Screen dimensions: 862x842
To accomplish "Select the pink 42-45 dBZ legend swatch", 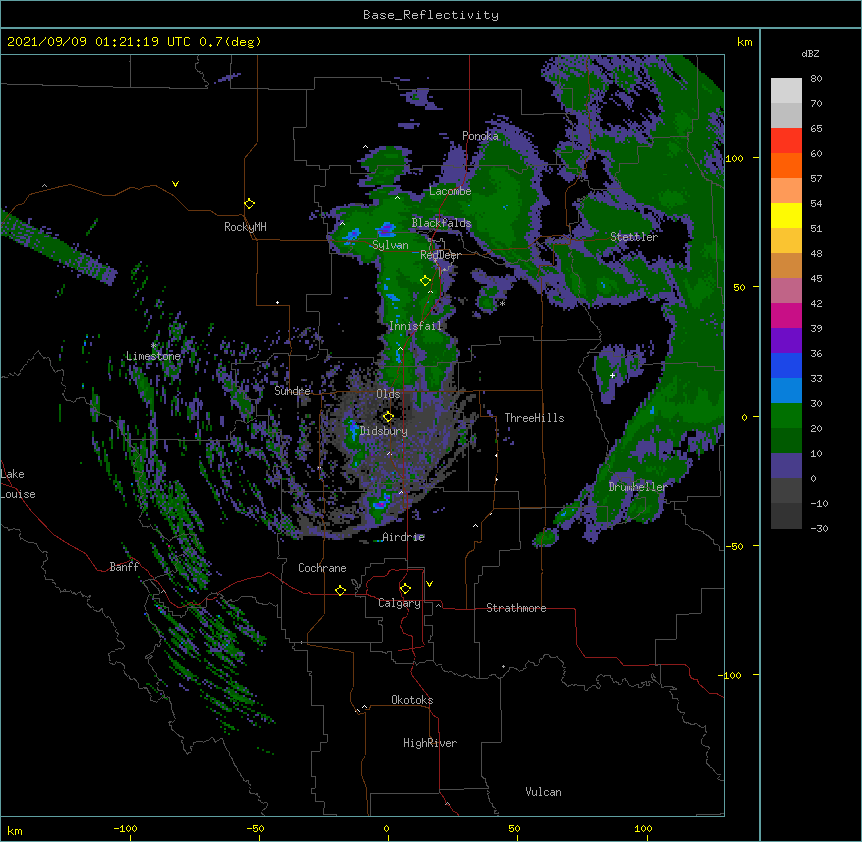I will coord(786,291).
